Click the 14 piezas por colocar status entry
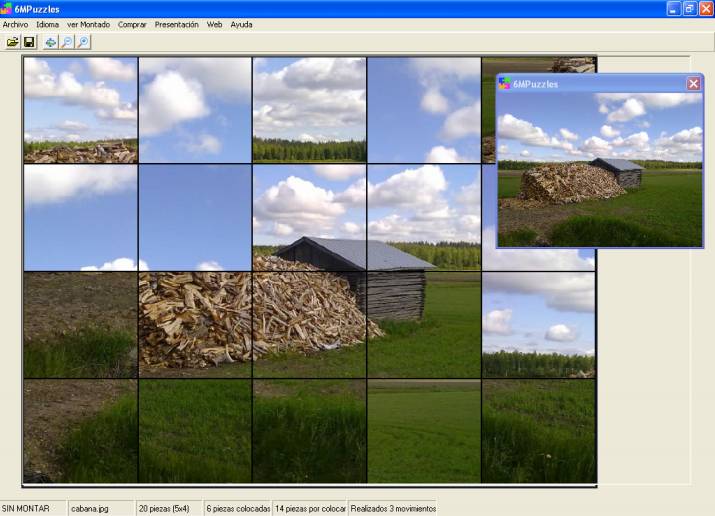The image size is (715, 516). pyautogui.click(x=310, y=509)
